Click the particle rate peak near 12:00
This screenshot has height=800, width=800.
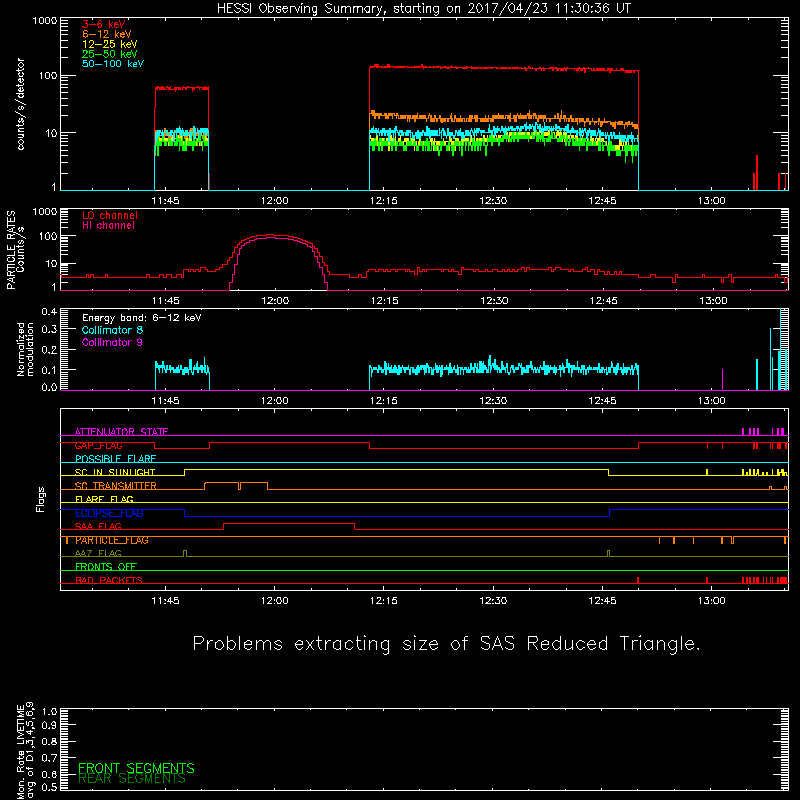click(272, 236)
